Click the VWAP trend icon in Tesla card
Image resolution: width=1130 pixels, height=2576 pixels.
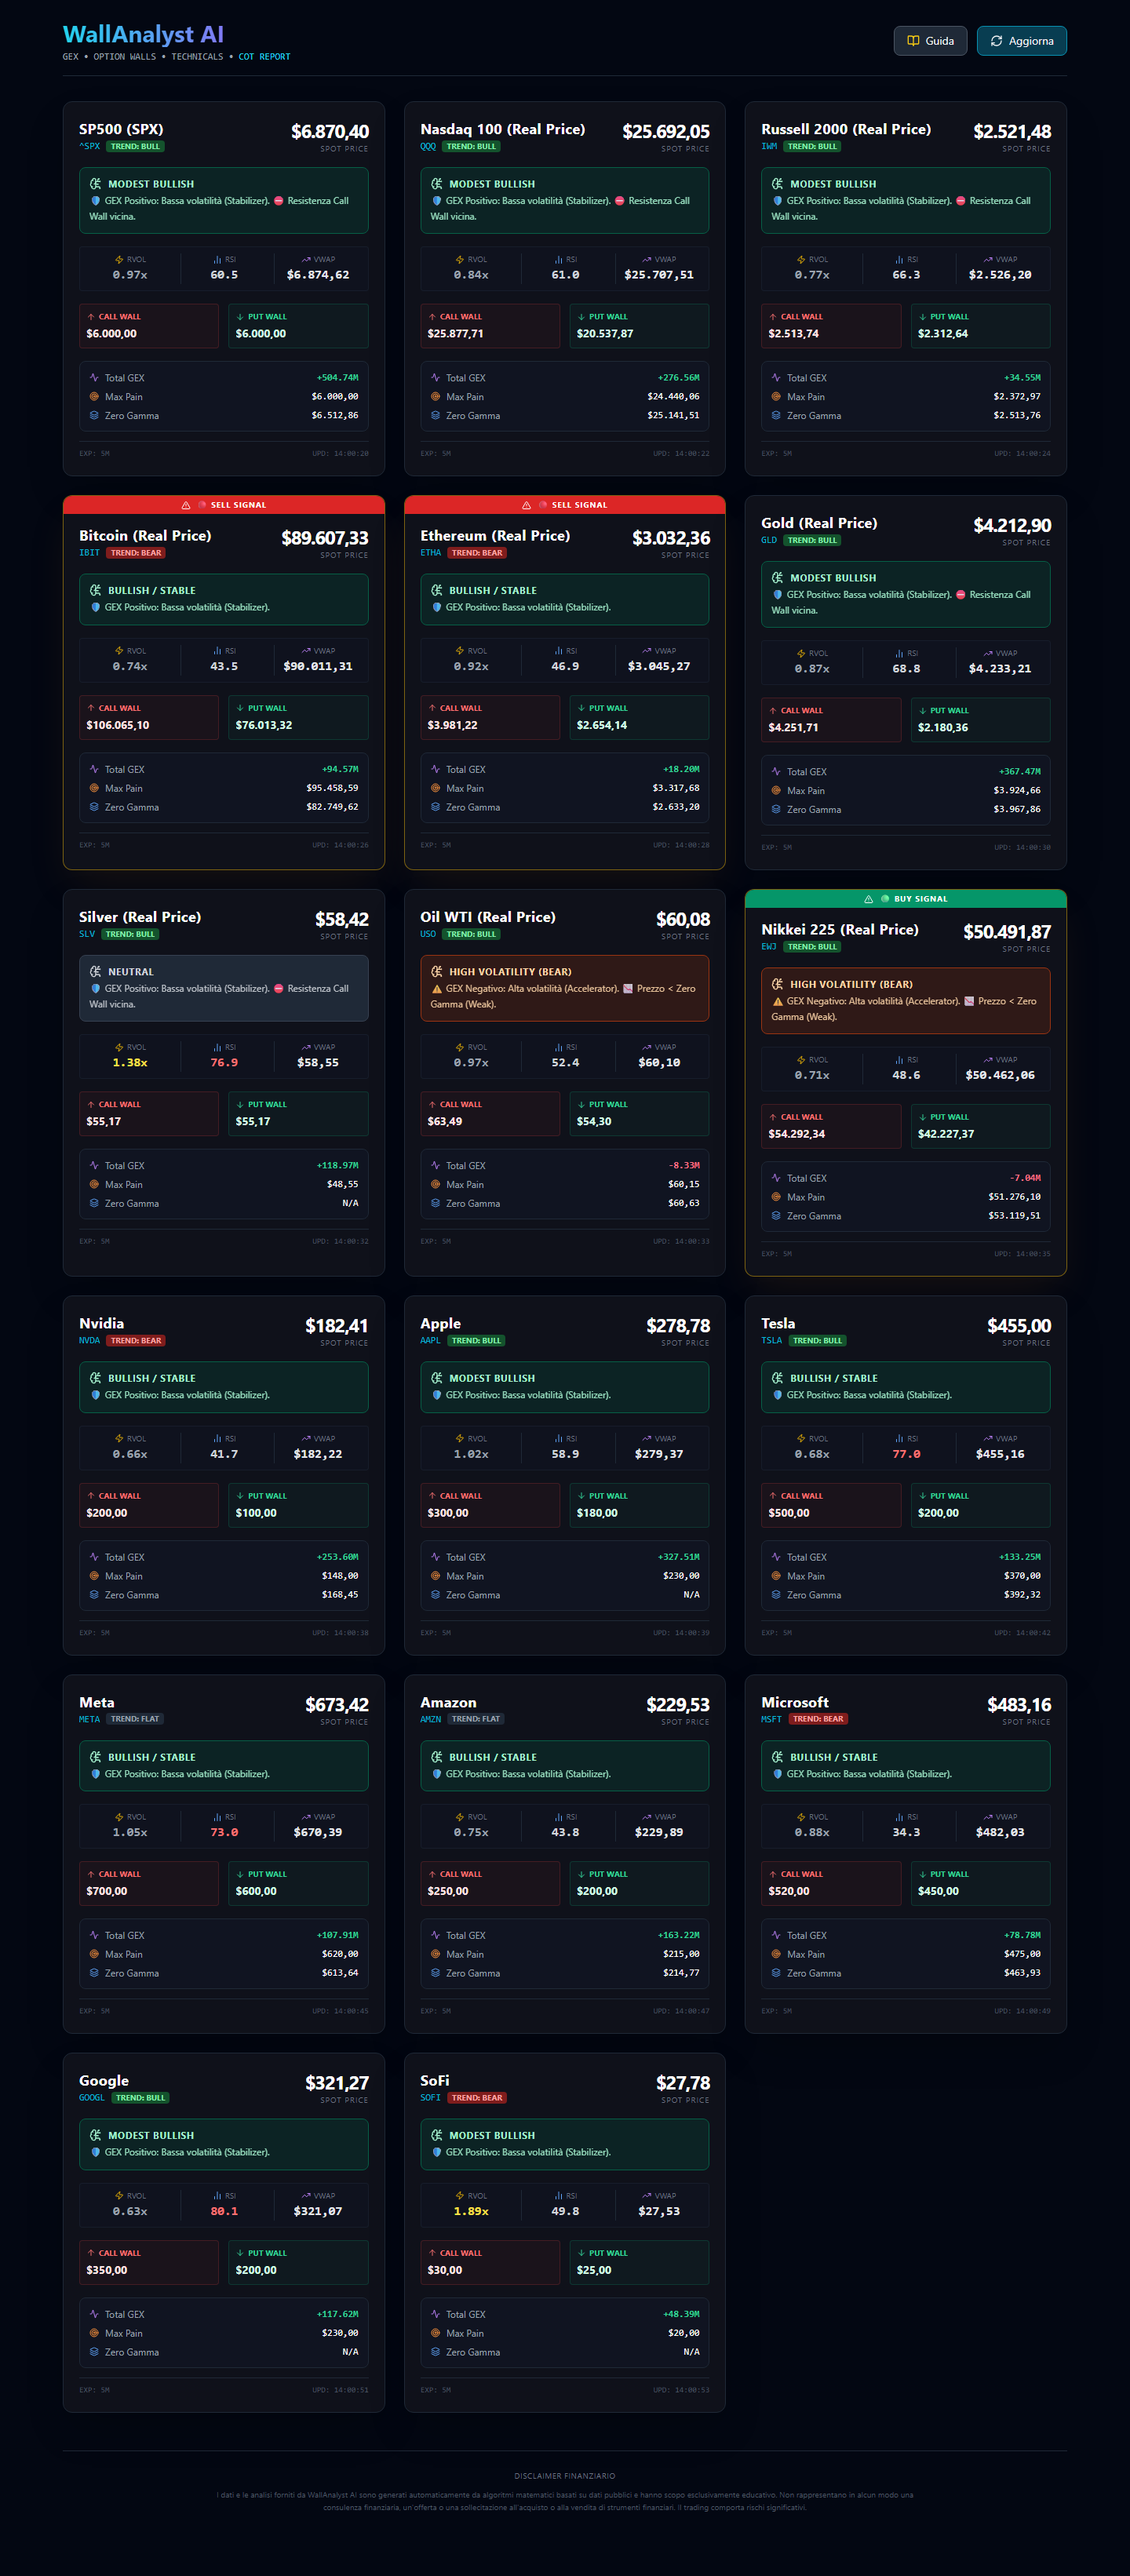tap(987, 1438)
